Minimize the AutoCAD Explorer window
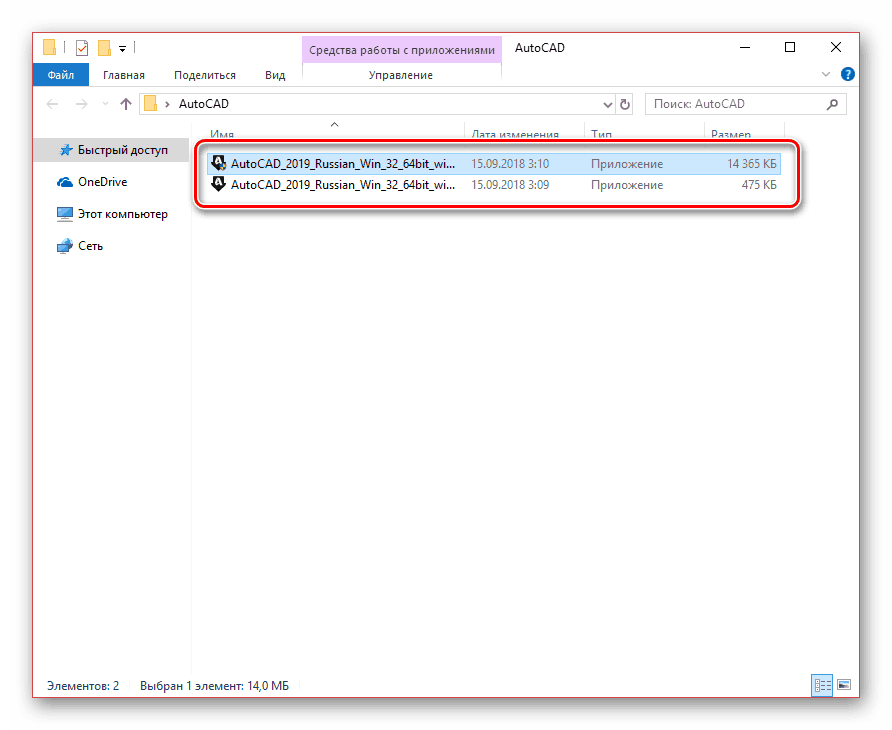 pos(745,47)
